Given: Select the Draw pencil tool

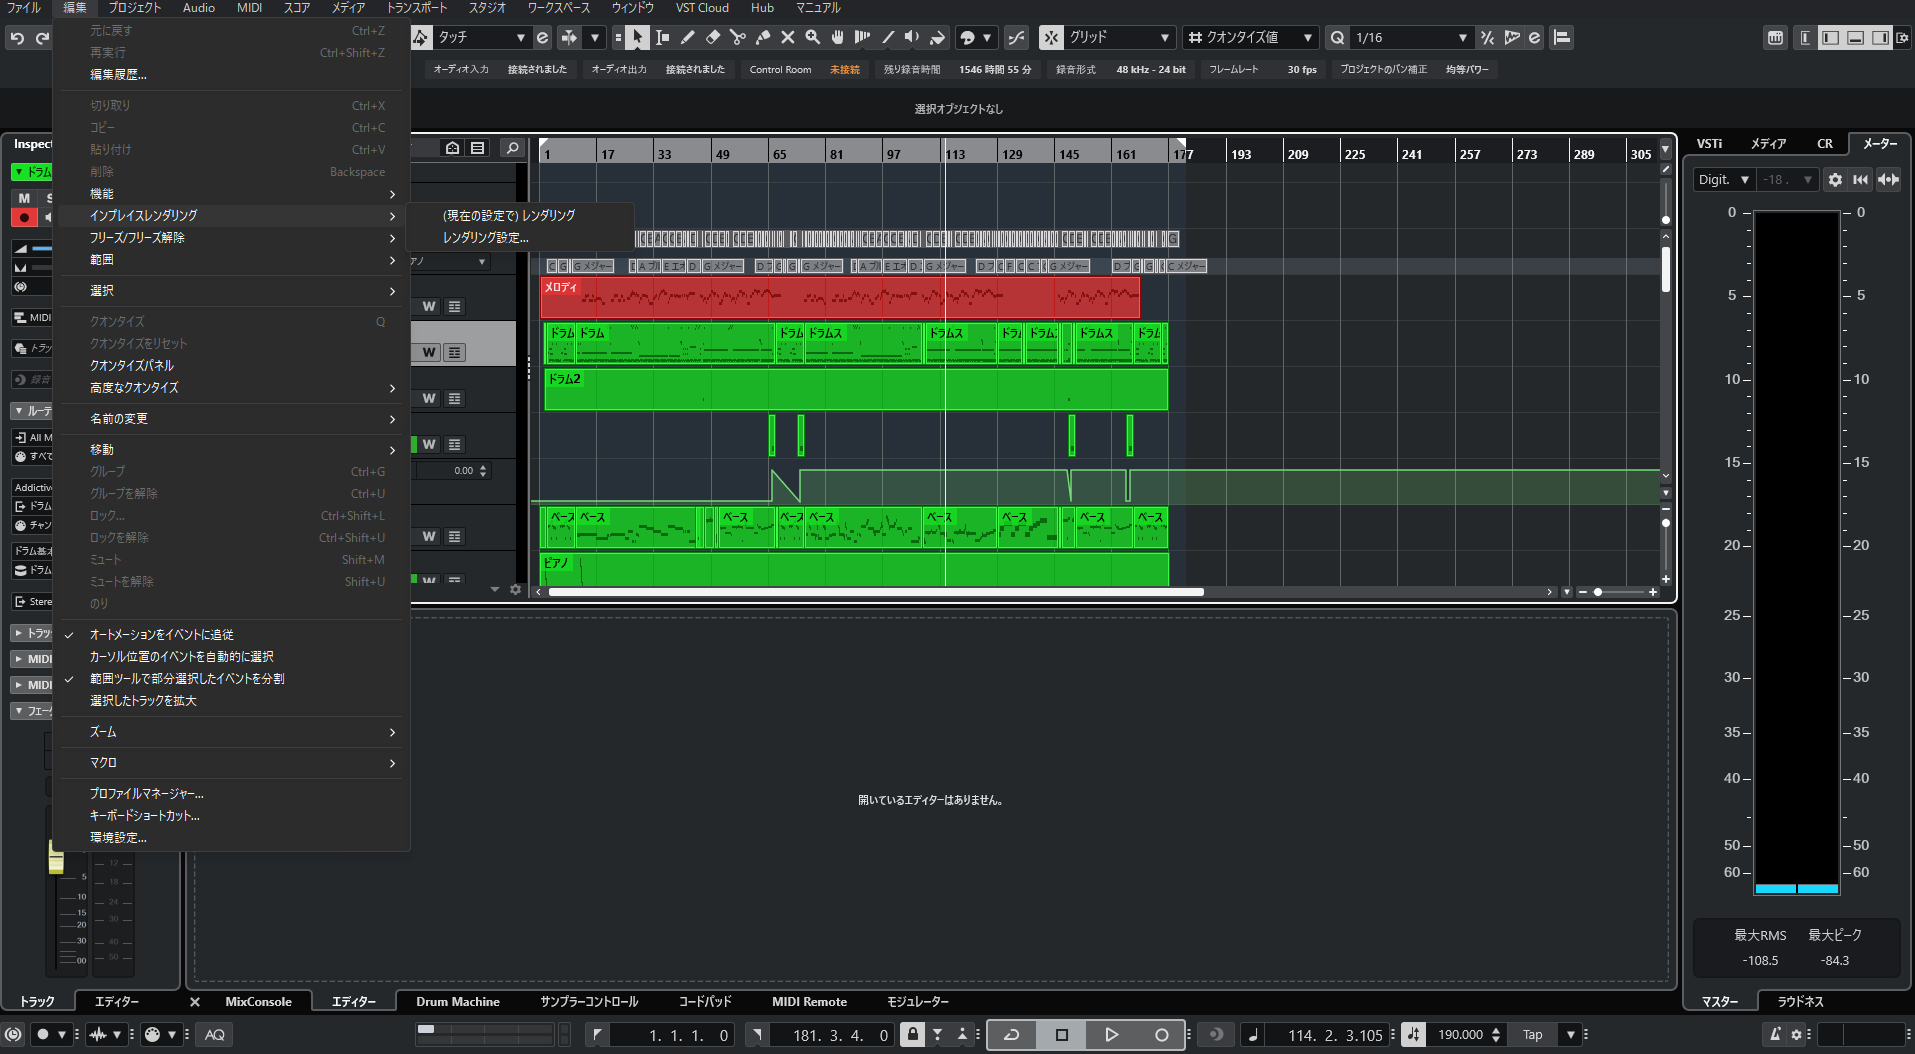Looking at the screenshot, I should 688,38.
